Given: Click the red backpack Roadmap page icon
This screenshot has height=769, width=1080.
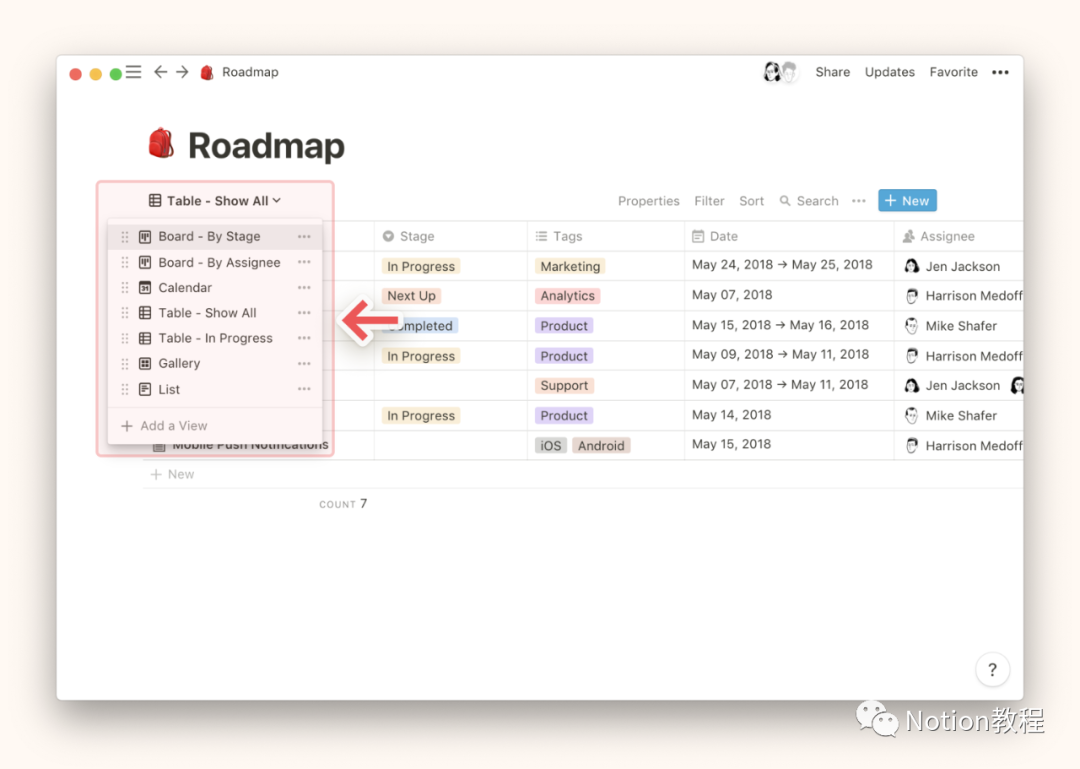Looking at the screenshot, I should tap(161, 145).
